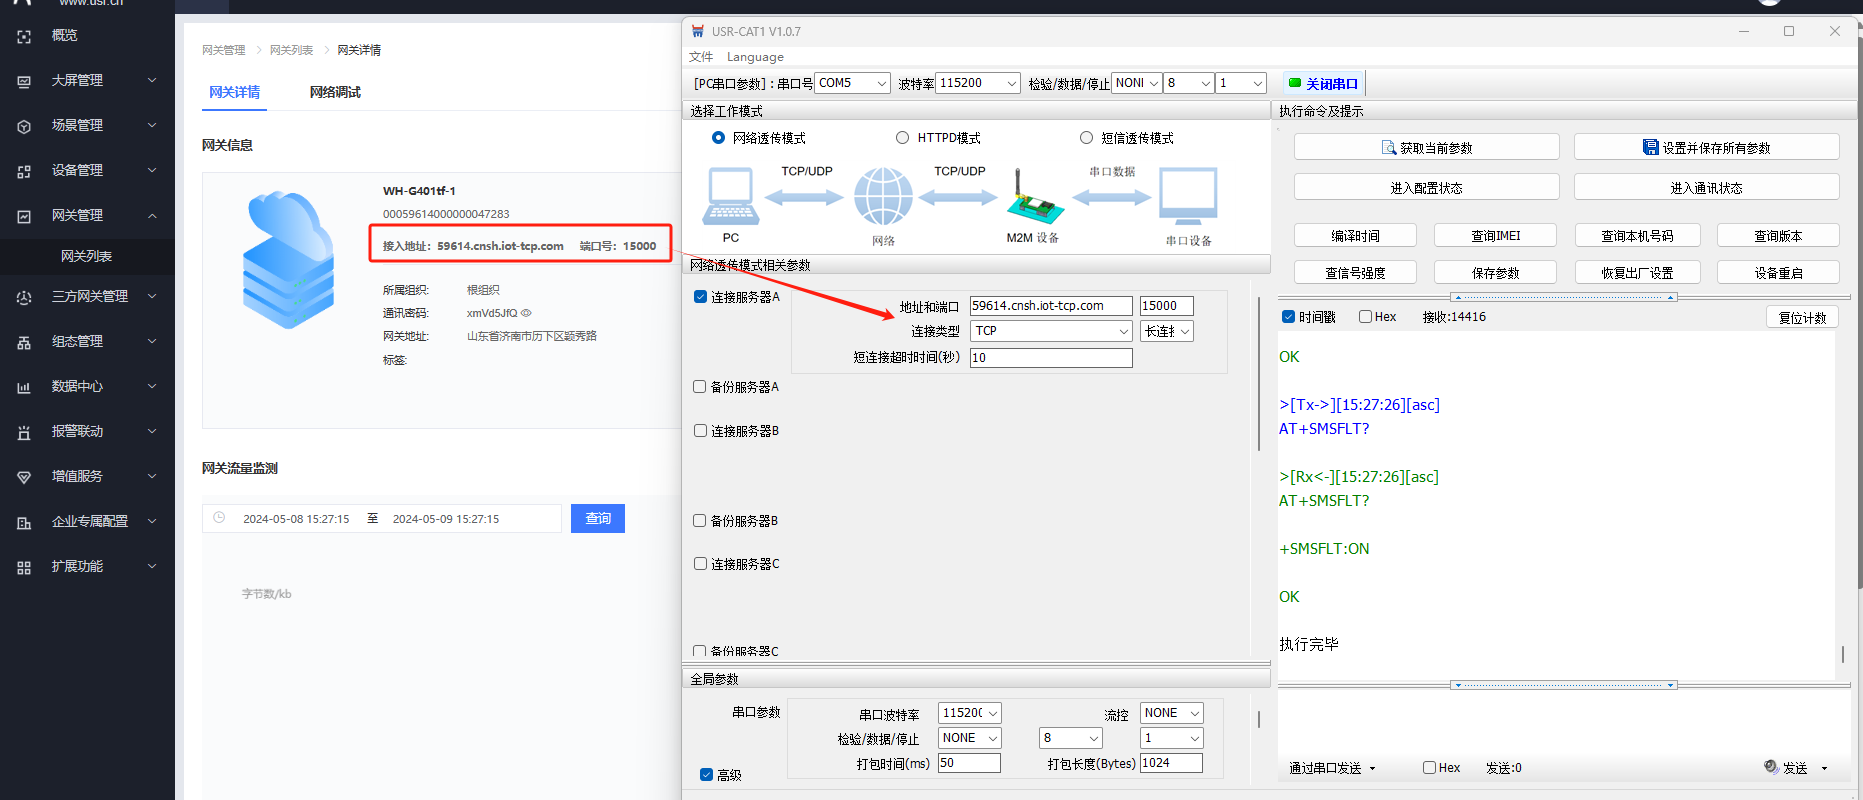Click the 扩展功能 grid icon

(24, 567)
